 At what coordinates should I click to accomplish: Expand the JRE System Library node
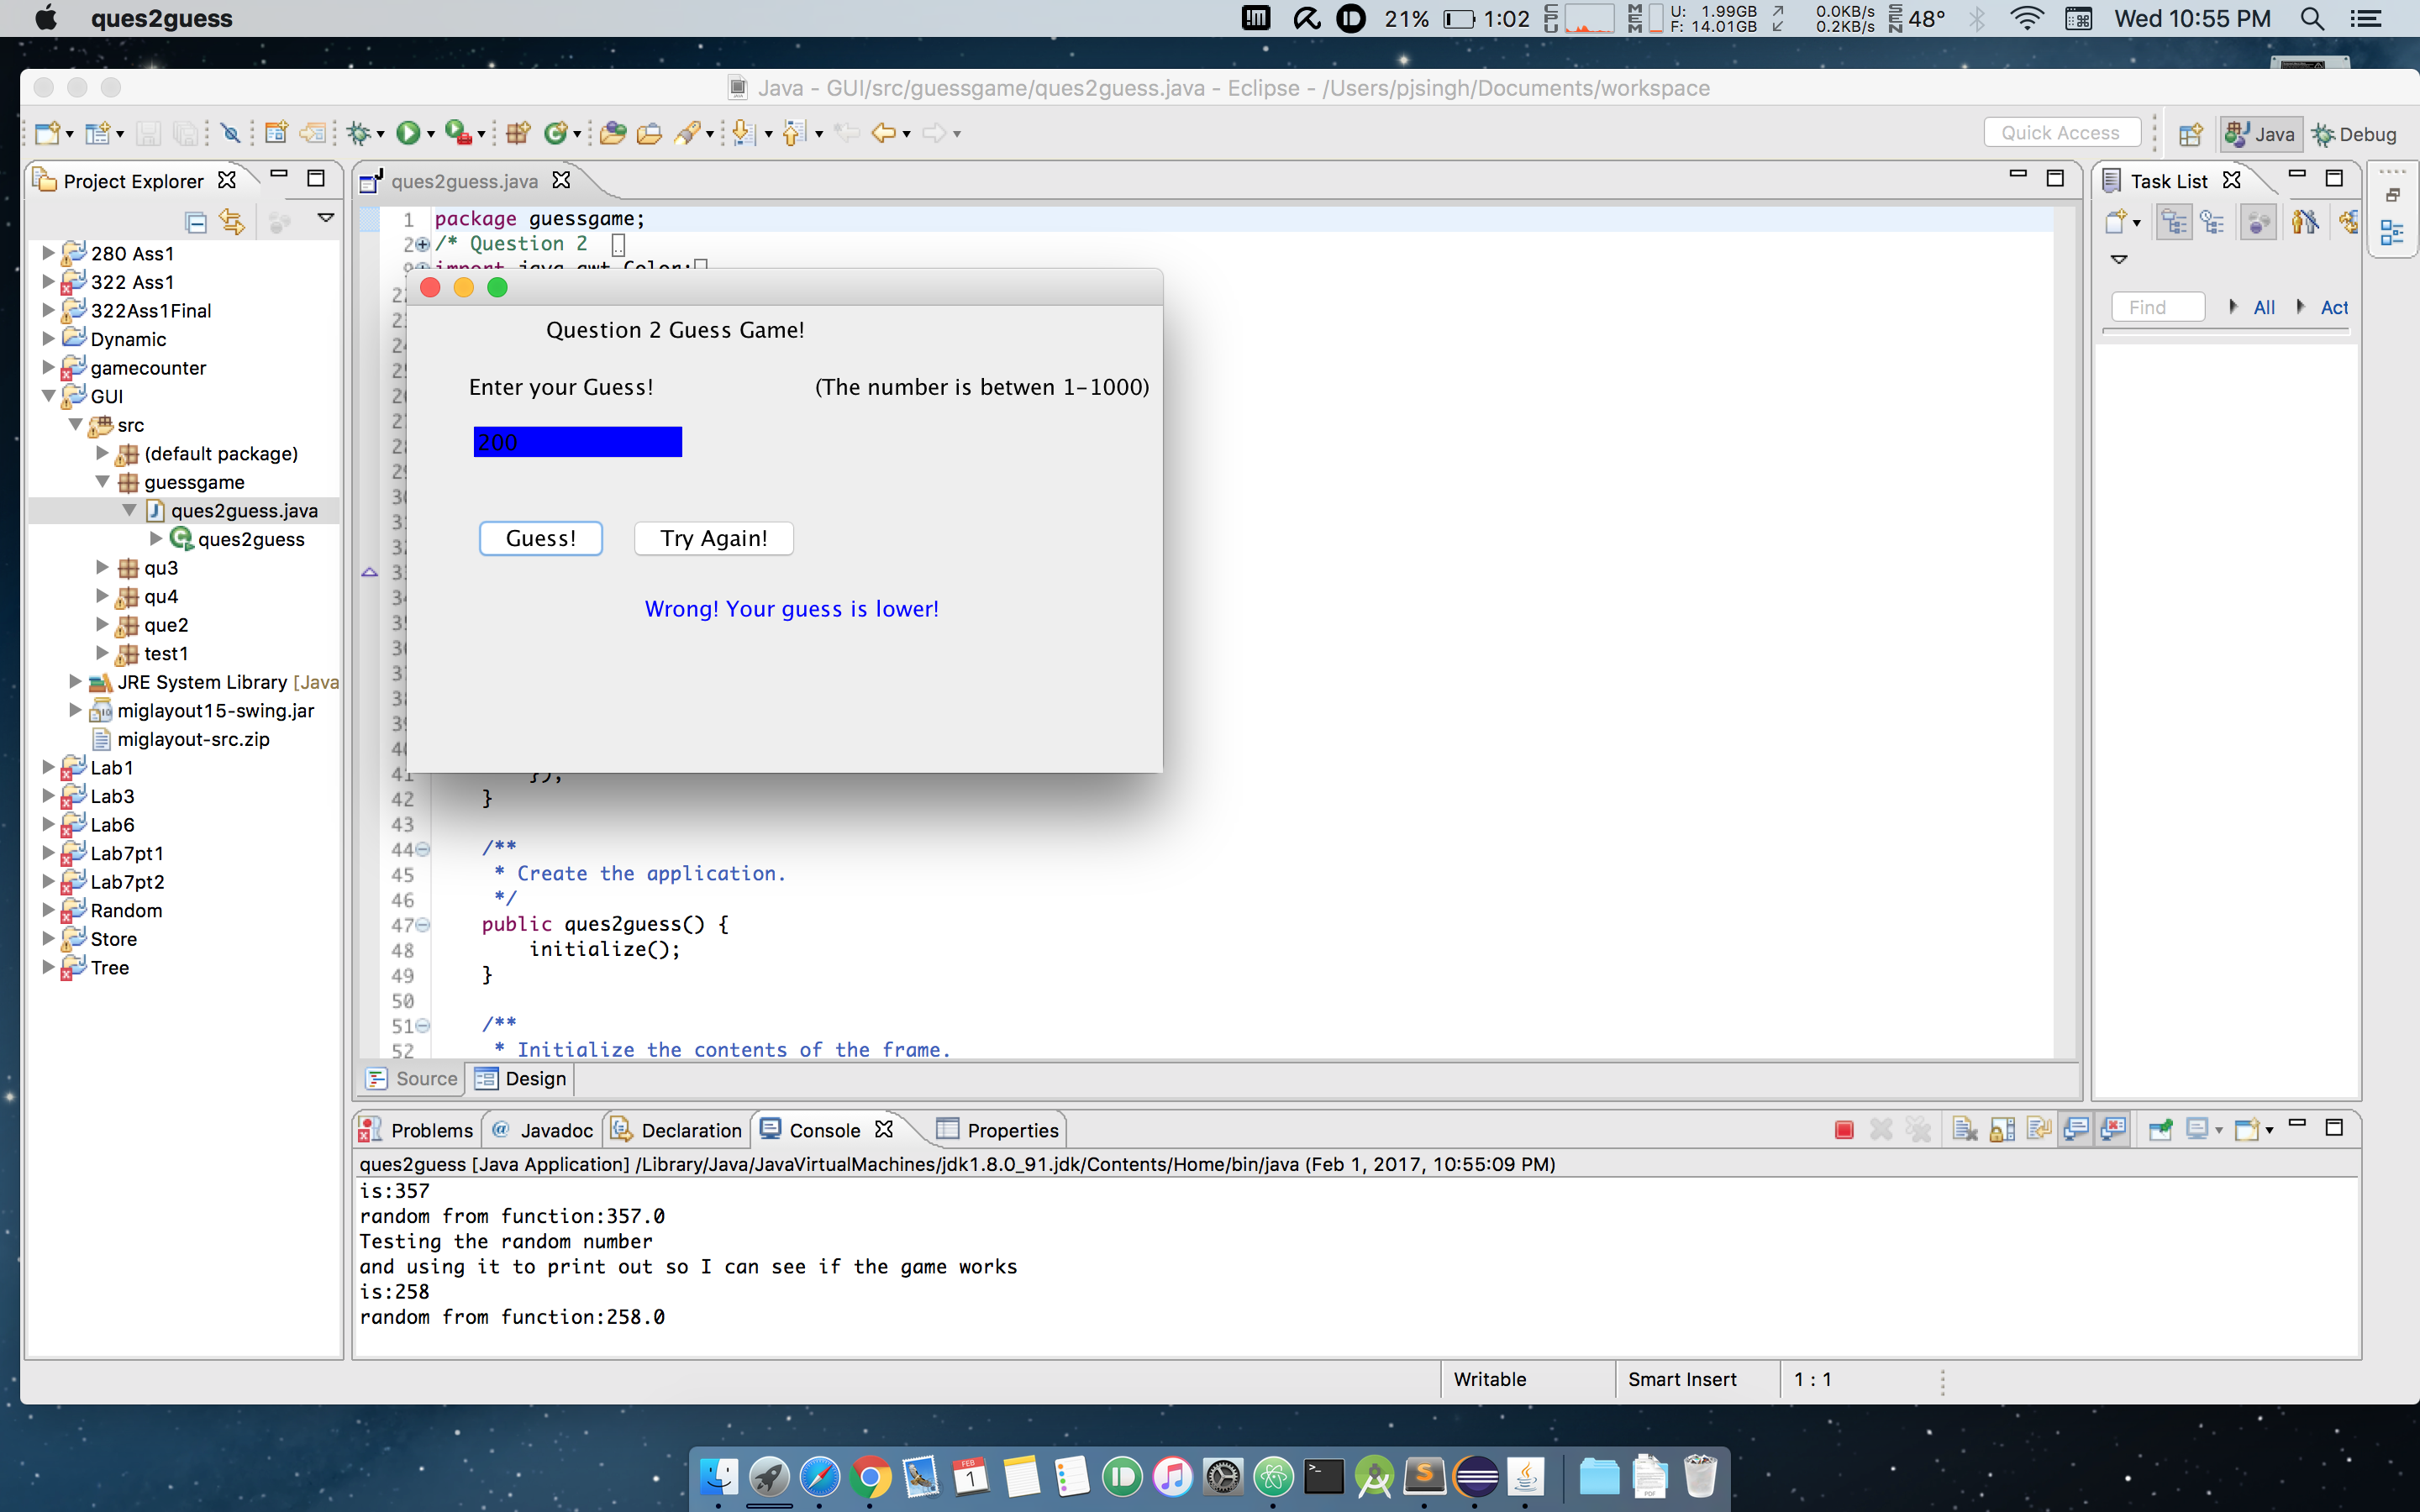(x=75, y=682)
